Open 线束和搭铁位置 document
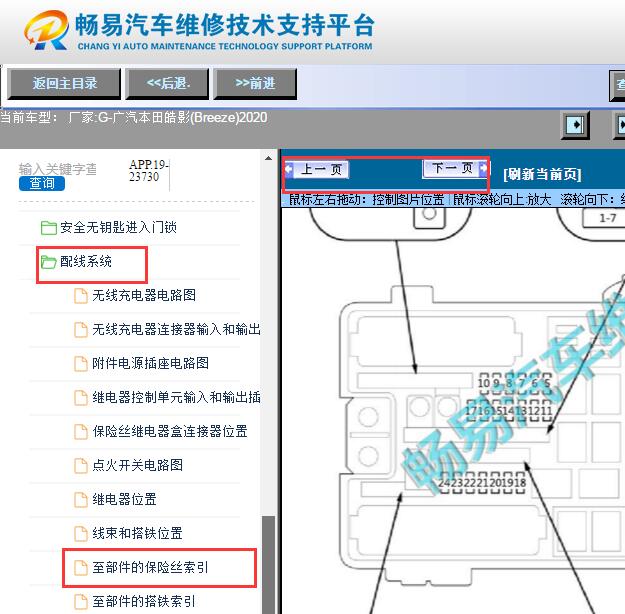625x614 pixels. (138, 533)
